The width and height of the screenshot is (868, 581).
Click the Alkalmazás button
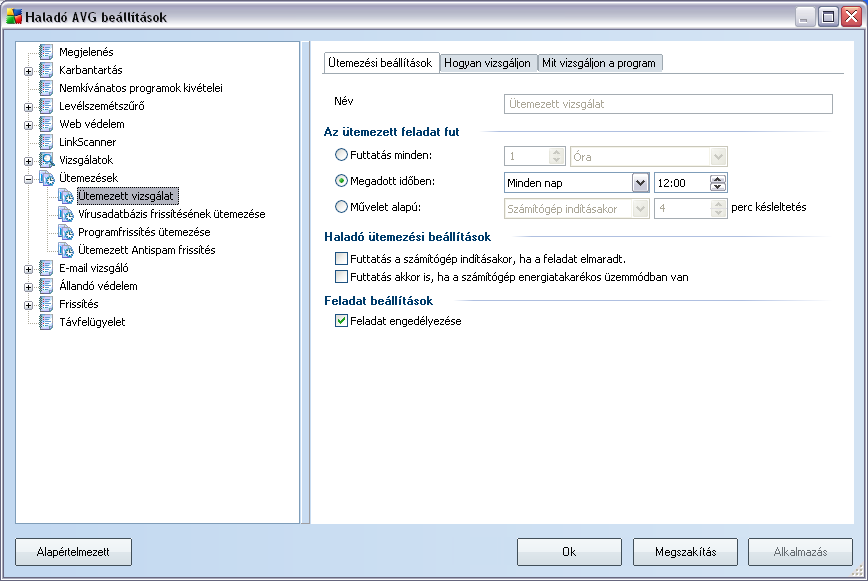pos(800,552)
